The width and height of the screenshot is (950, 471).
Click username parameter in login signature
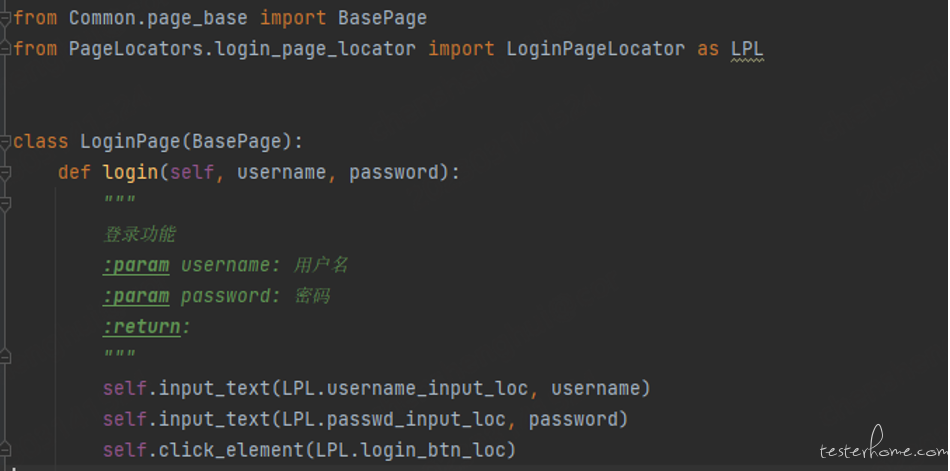pyautogui.click(x=282, y=173)
